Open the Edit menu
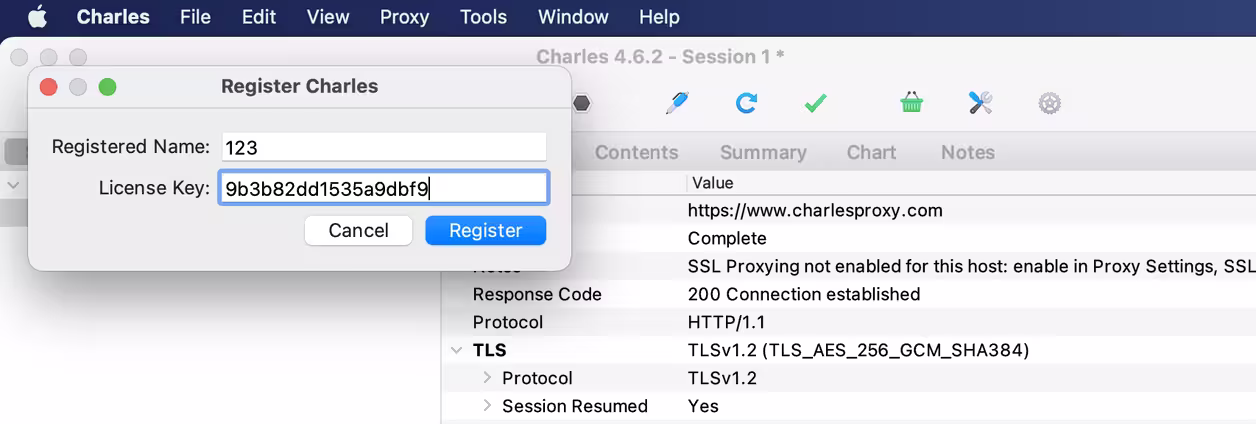 pos(259,17)
